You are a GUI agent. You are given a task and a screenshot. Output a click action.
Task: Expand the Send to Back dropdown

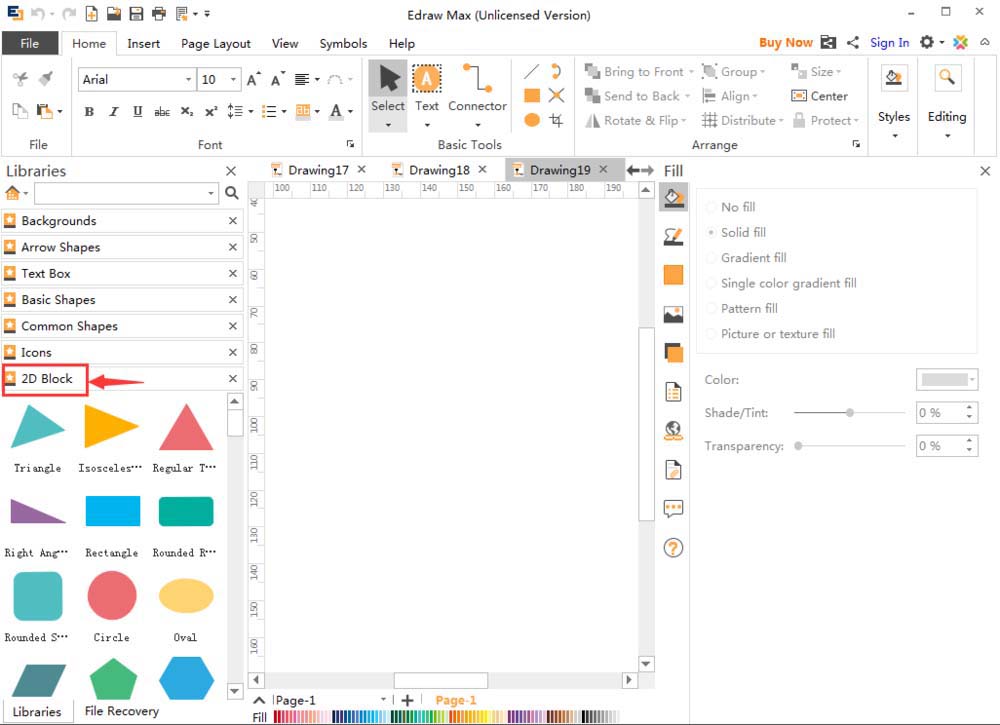coord(688,96)
